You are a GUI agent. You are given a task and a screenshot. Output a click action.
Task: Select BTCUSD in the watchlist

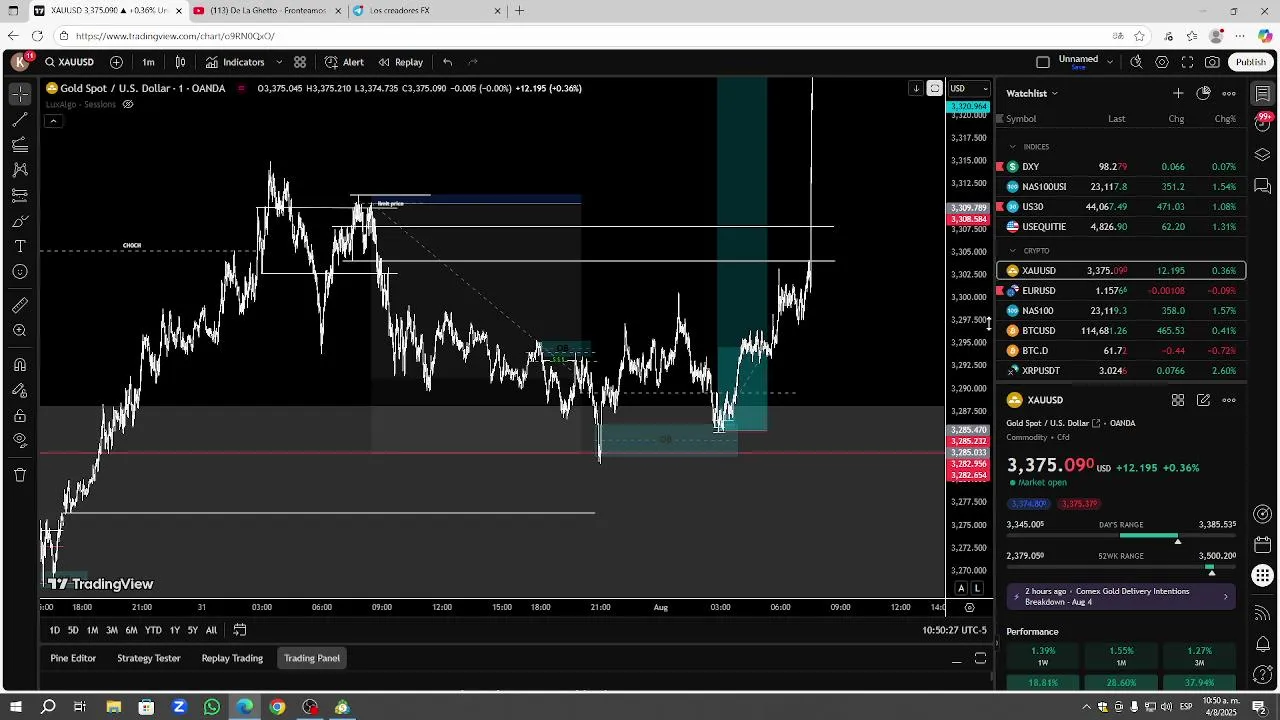[x=1121, y=331]
